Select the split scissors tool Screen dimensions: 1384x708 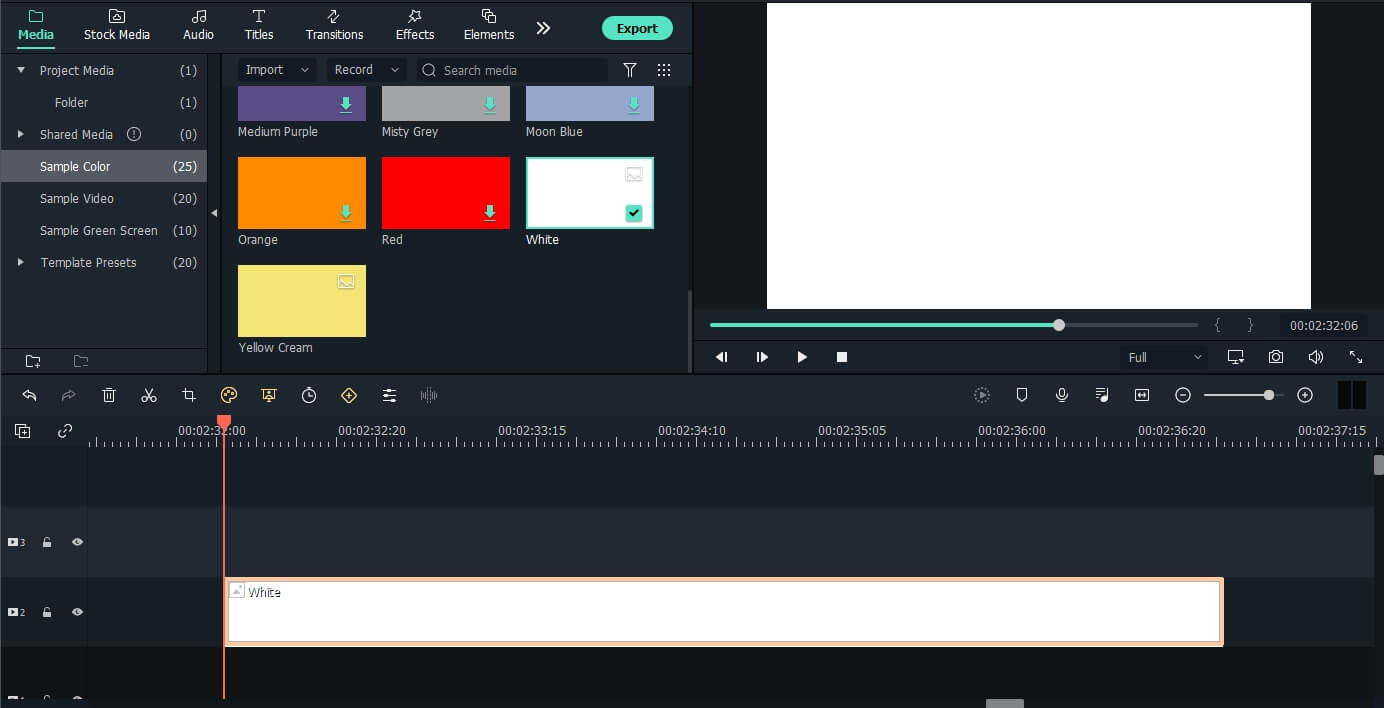tap(149, 395)
